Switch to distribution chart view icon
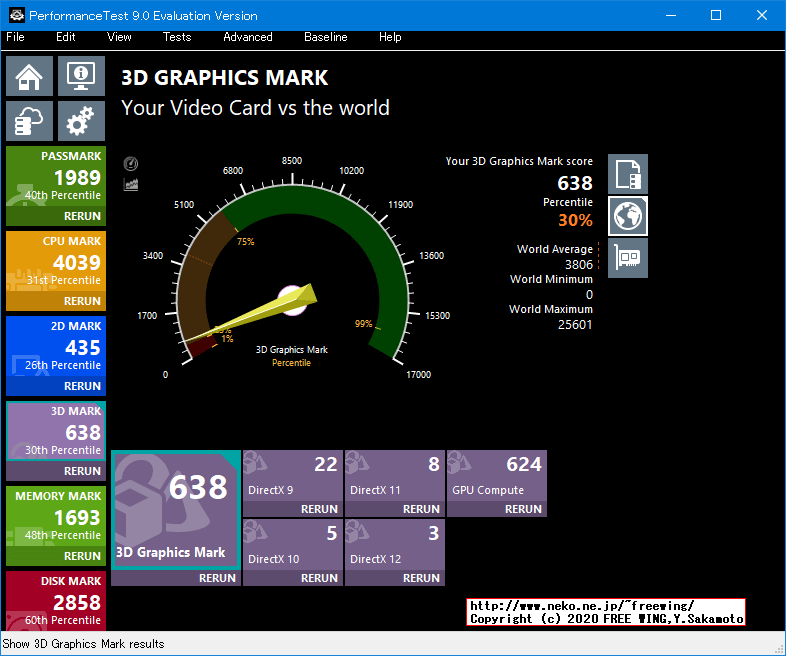The width and height of the screenshot is (786, 656). tap(131, 185)
